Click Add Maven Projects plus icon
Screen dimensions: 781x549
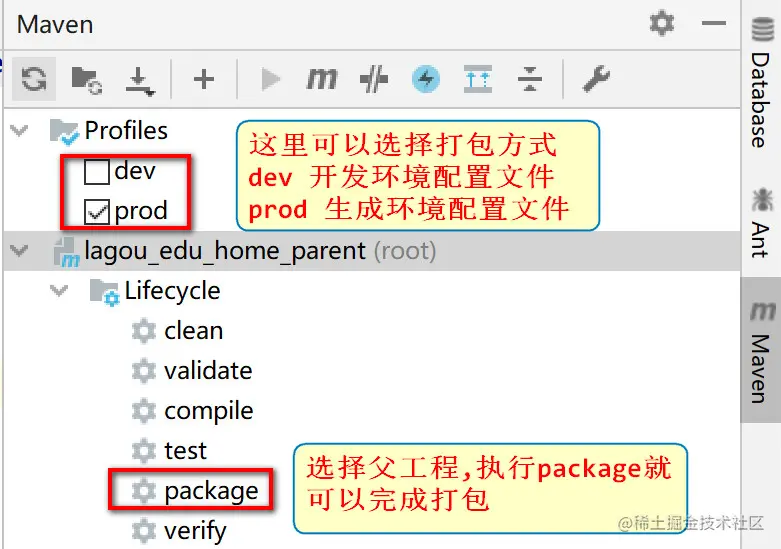click(204, 79)
